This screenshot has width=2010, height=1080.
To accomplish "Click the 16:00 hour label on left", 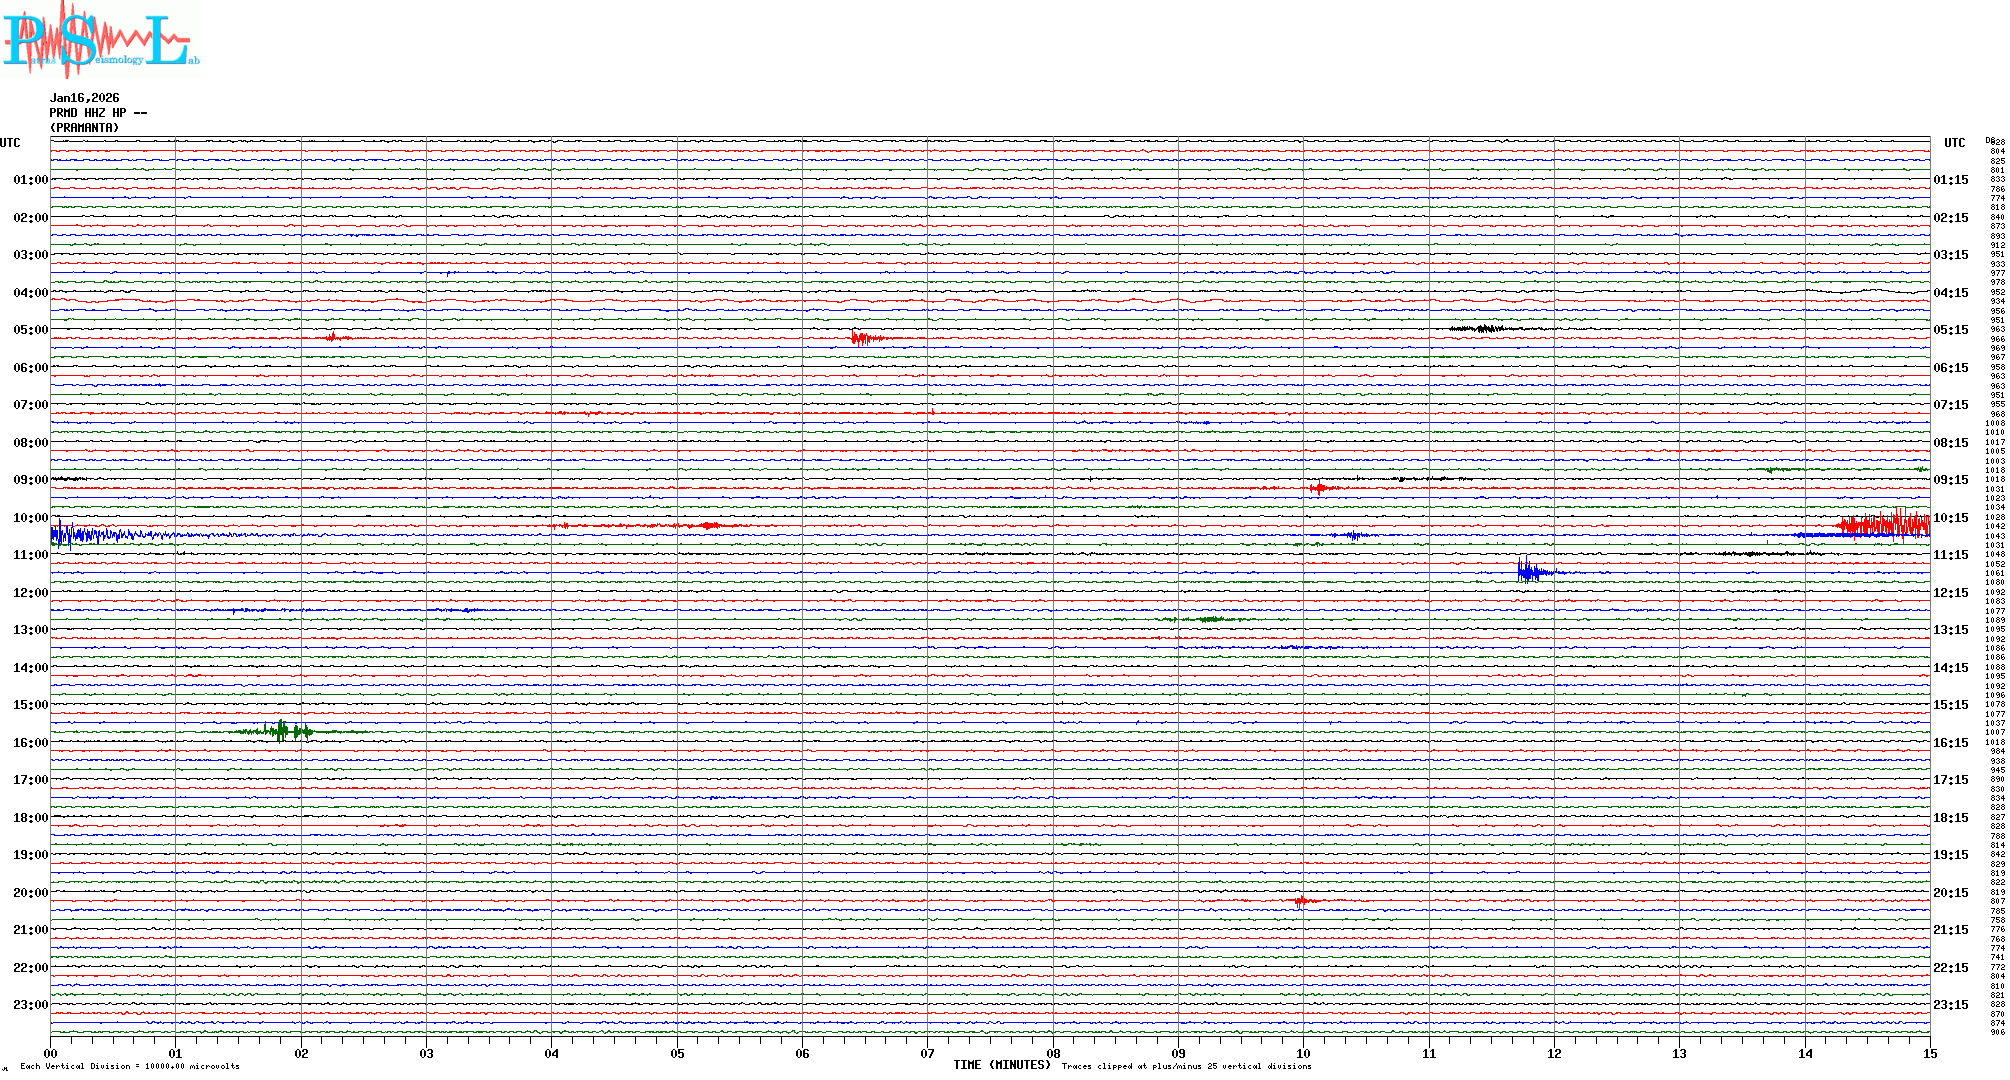I will pyautogui.click(x=30, y=743).
